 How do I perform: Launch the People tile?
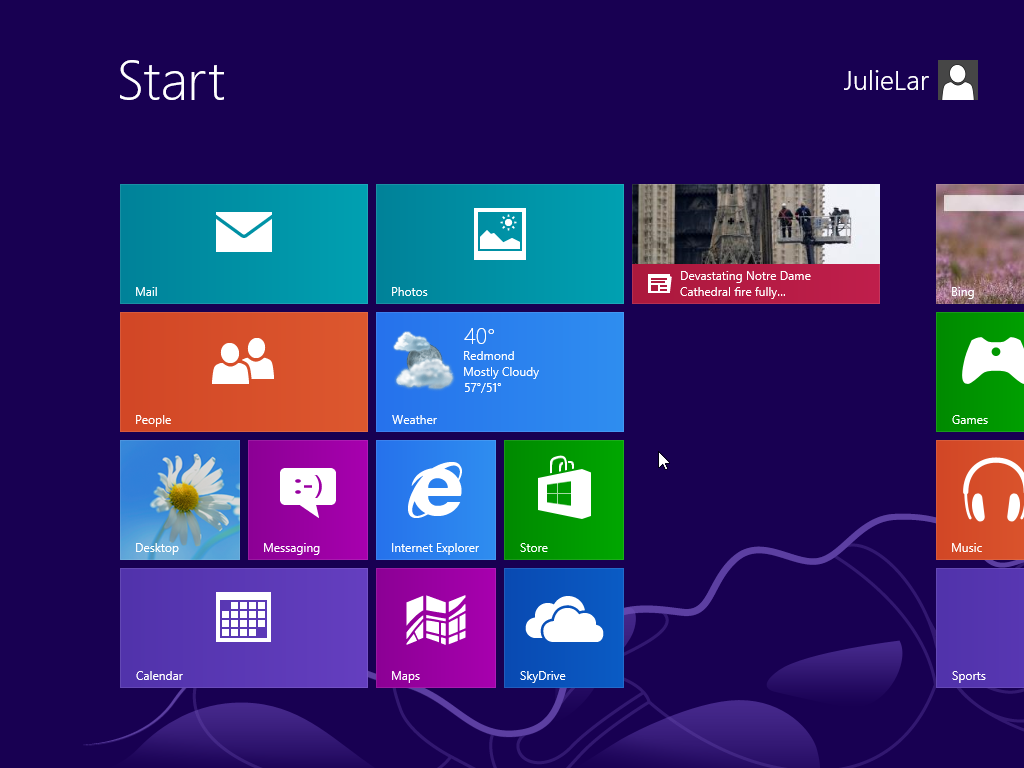[244, 372]
